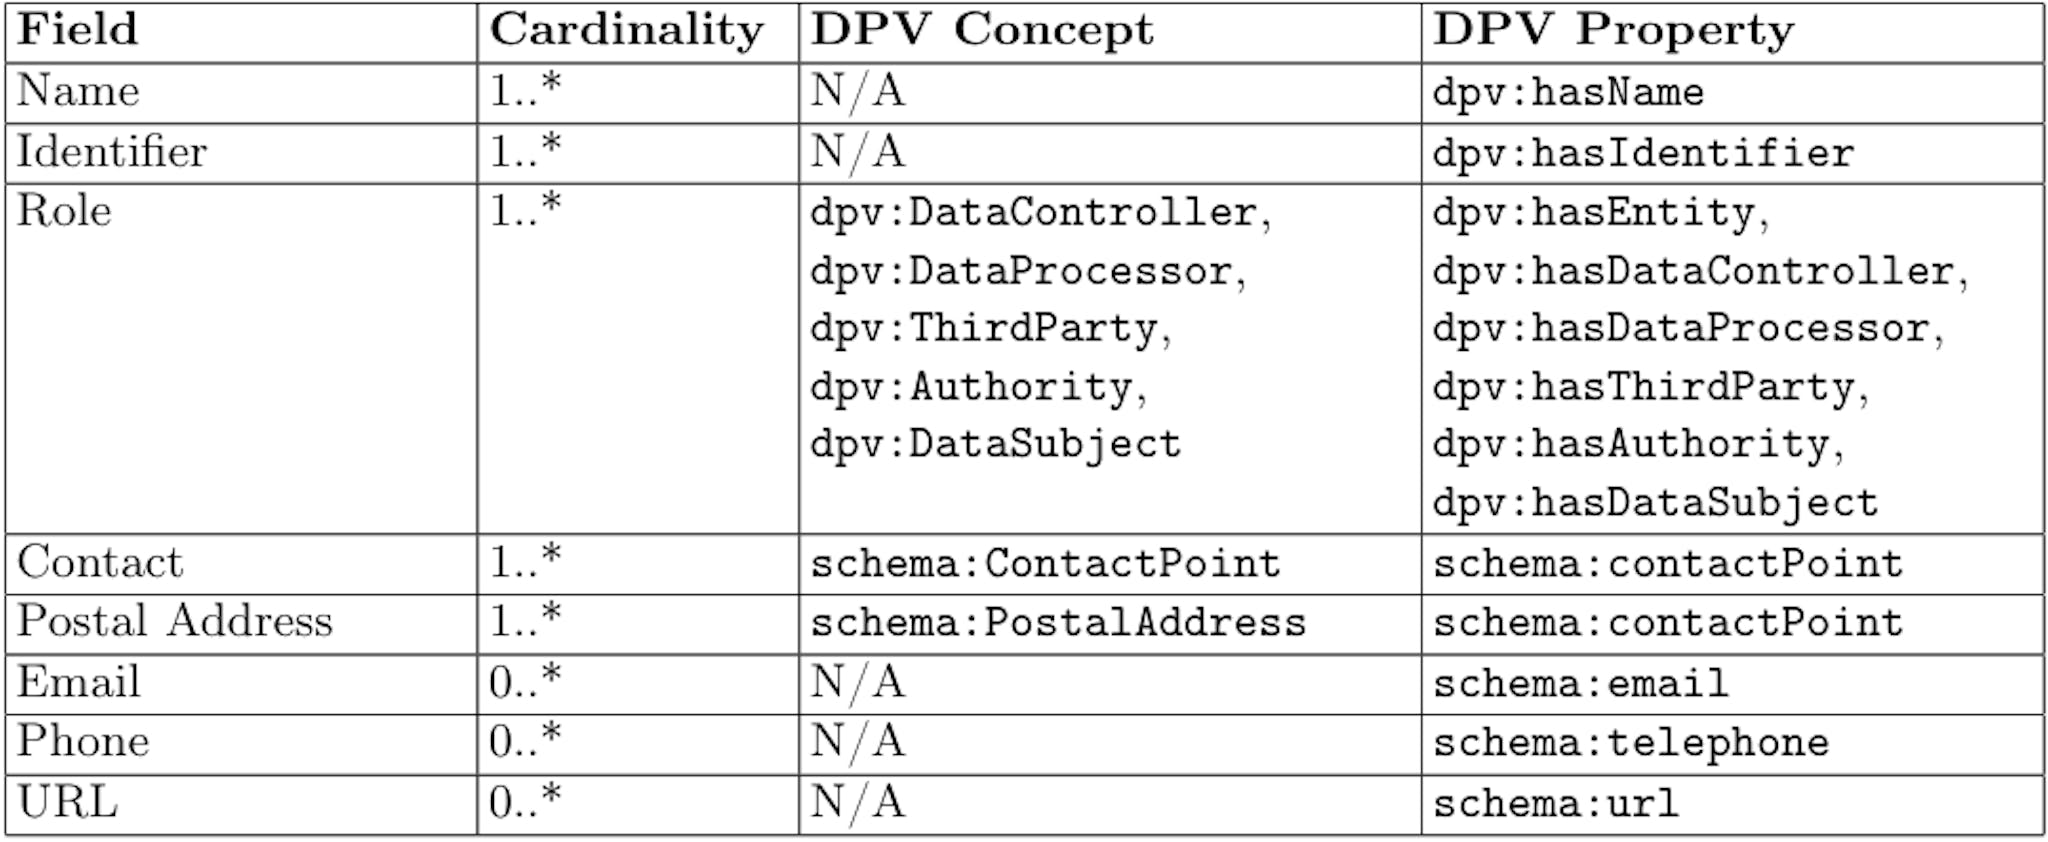Click the "Role" field cell

(x=65, y=212)
